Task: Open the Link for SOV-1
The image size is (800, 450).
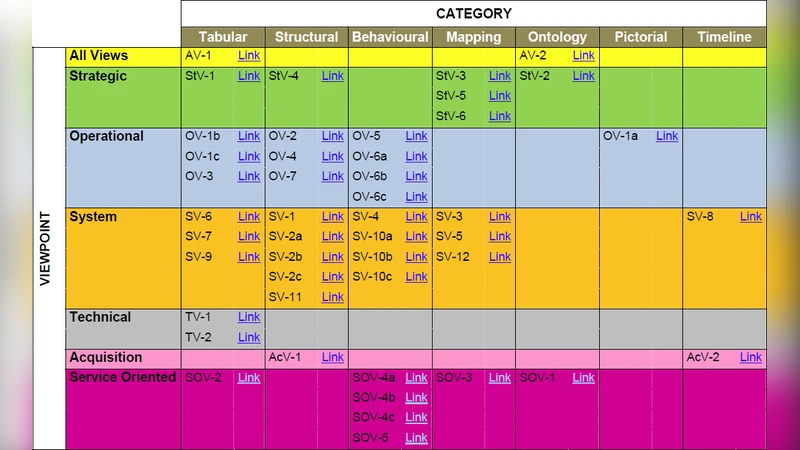Action: coord(583,378)
